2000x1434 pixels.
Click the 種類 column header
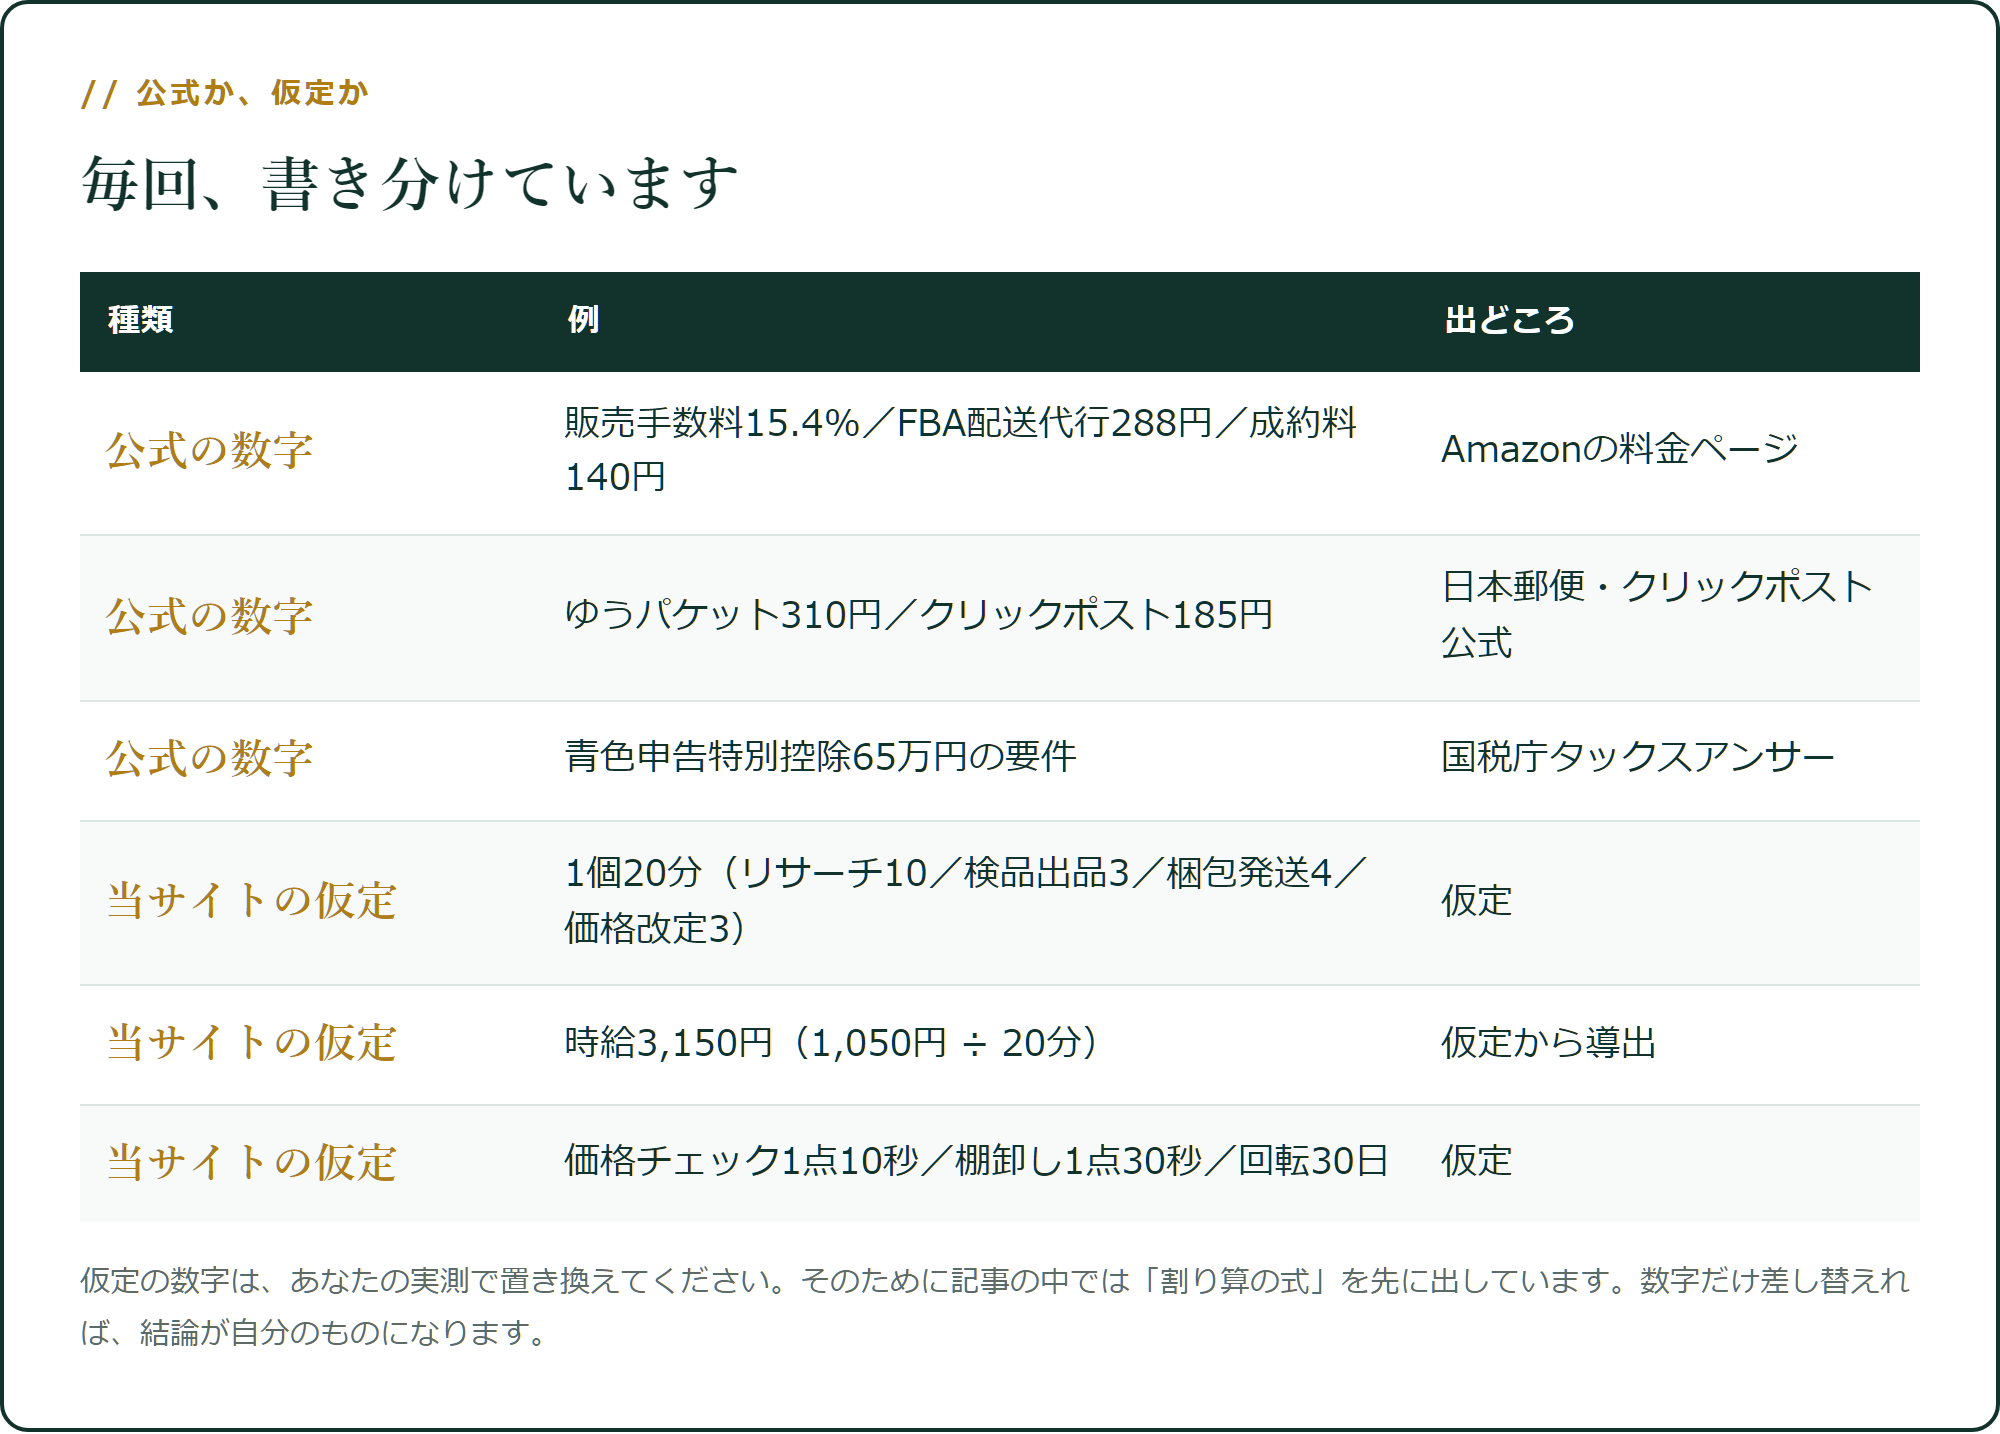click(x=141, y=320)
